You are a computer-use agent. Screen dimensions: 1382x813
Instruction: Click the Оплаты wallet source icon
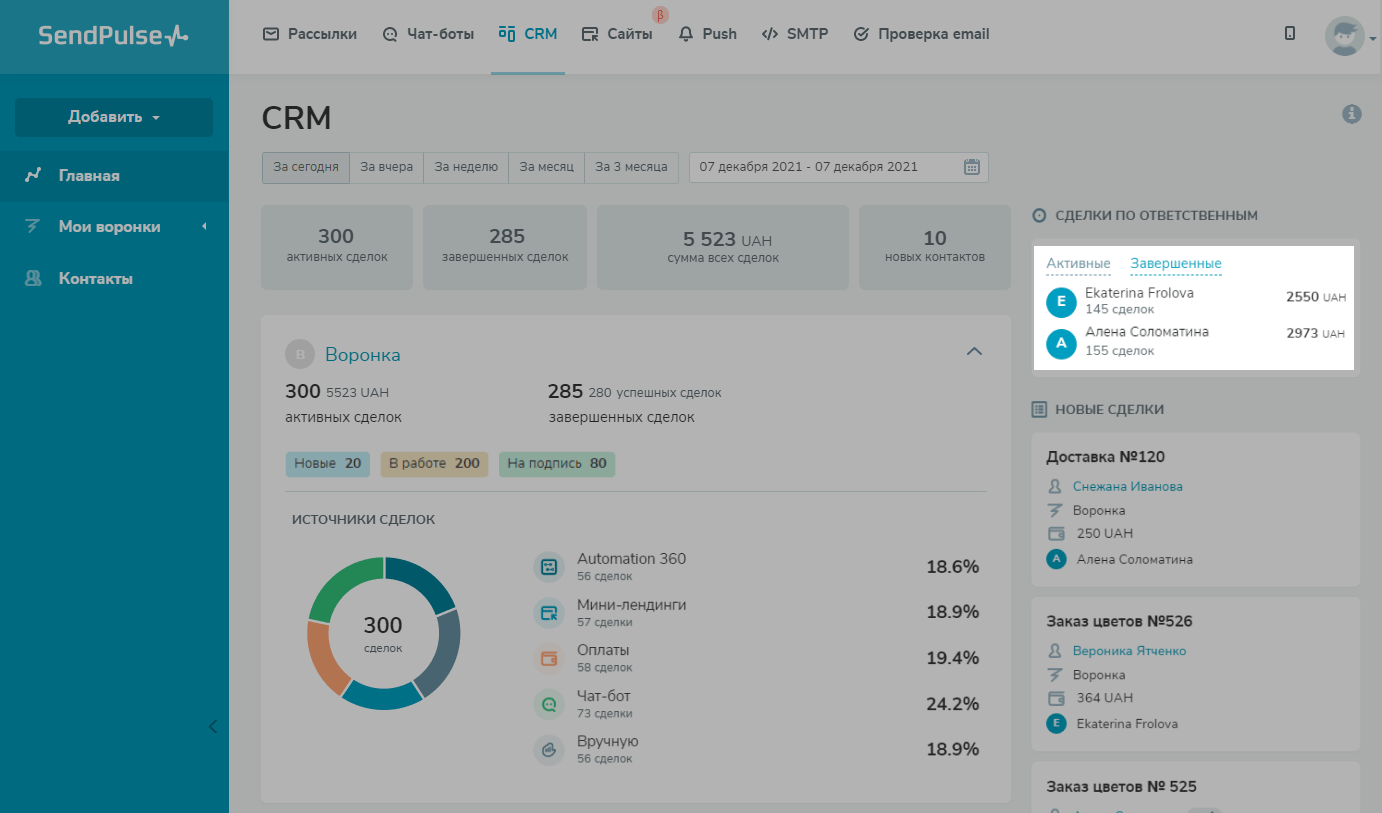pos(549,658)
